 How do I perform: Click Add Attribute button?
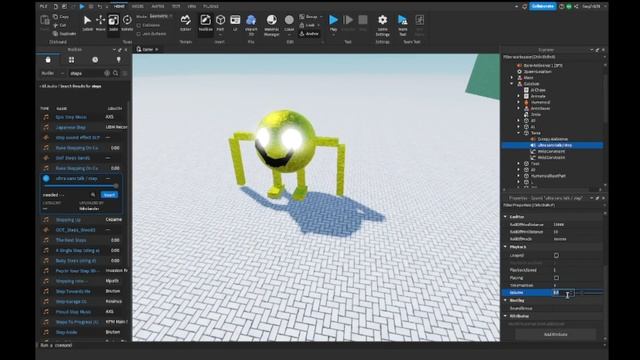click(556, 334)
